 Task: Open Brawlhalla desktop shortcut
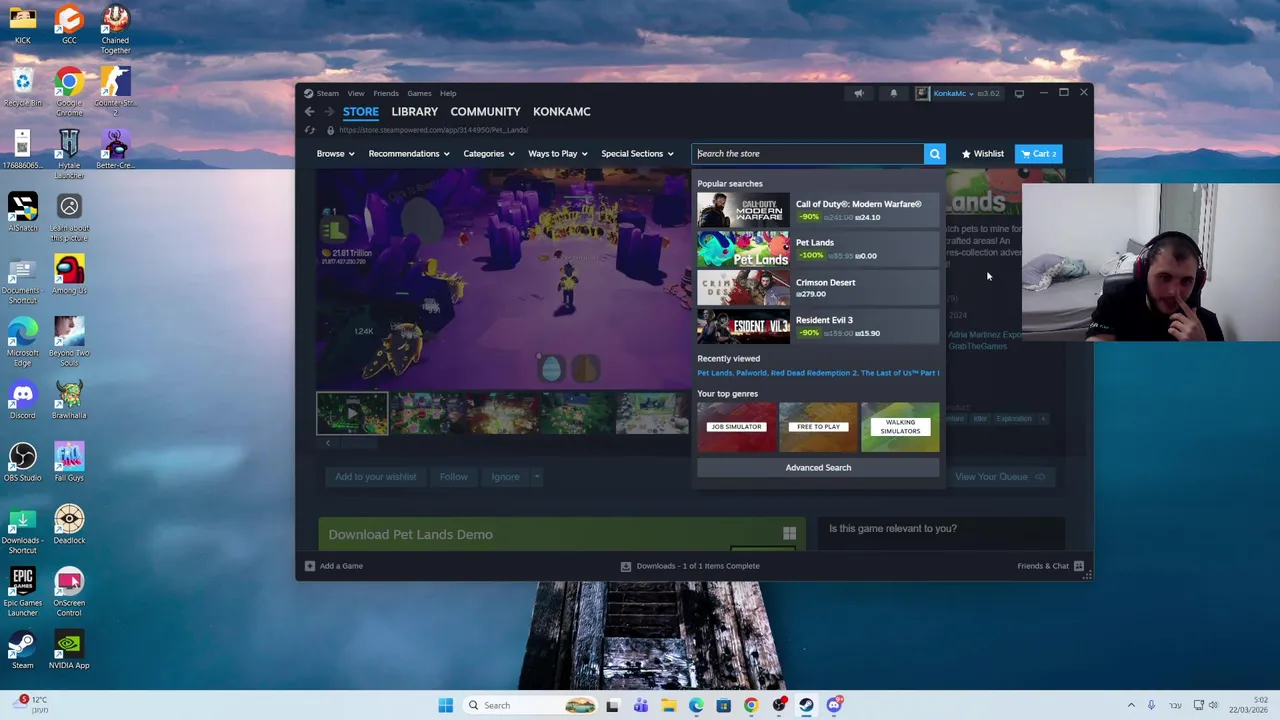(x=69, y=400)
